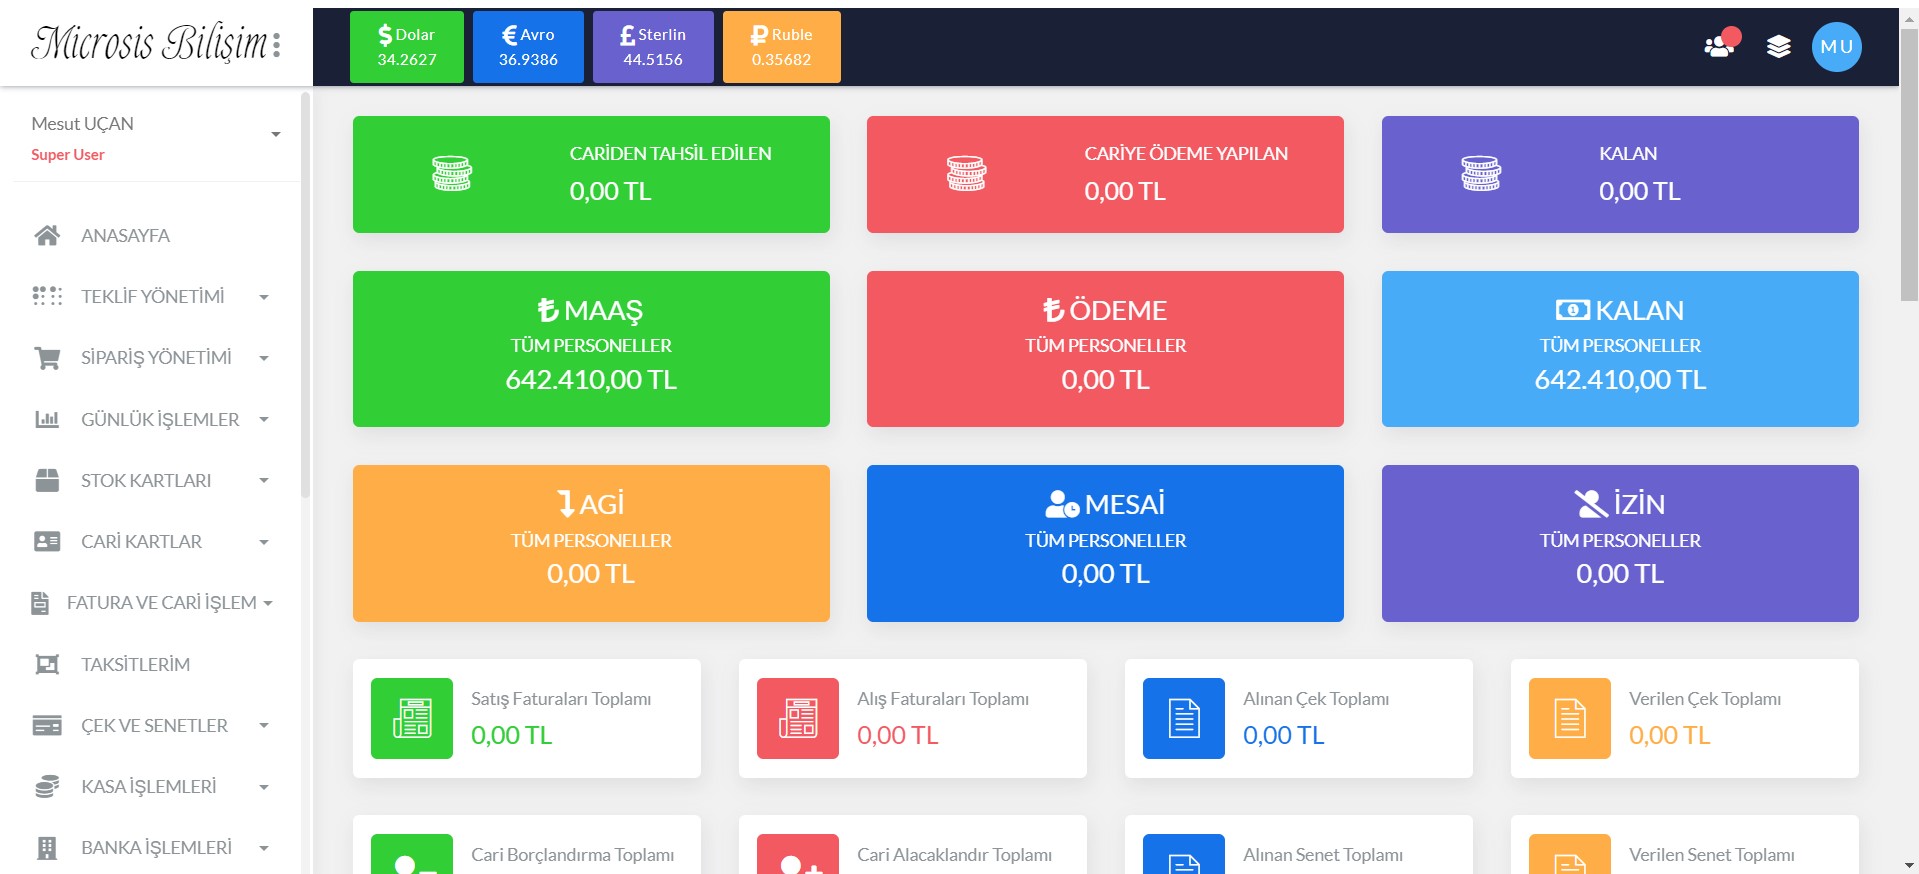This screenshot has height=874, width=1919.
Task: Click the MU profile avatar
Action: coord(1836,47)
